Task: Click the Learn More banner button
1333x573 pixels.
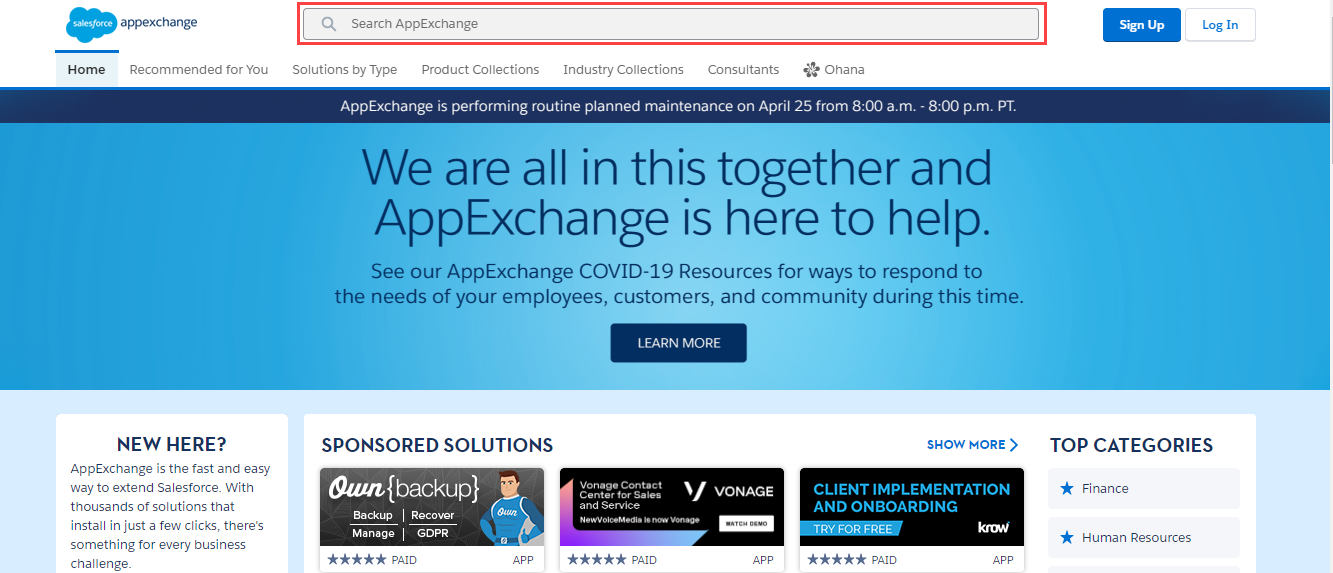Action: (x=679, y=343)
